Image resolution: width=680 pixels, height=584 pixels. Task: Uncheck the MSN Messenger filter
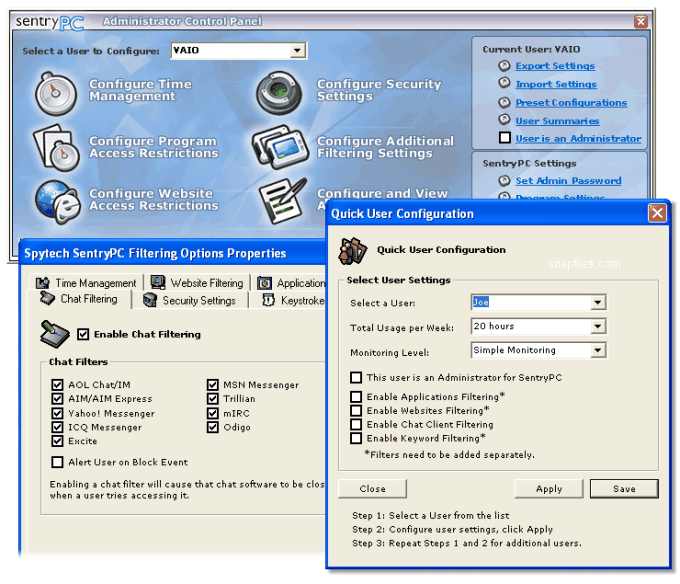(x=212, y=385)
